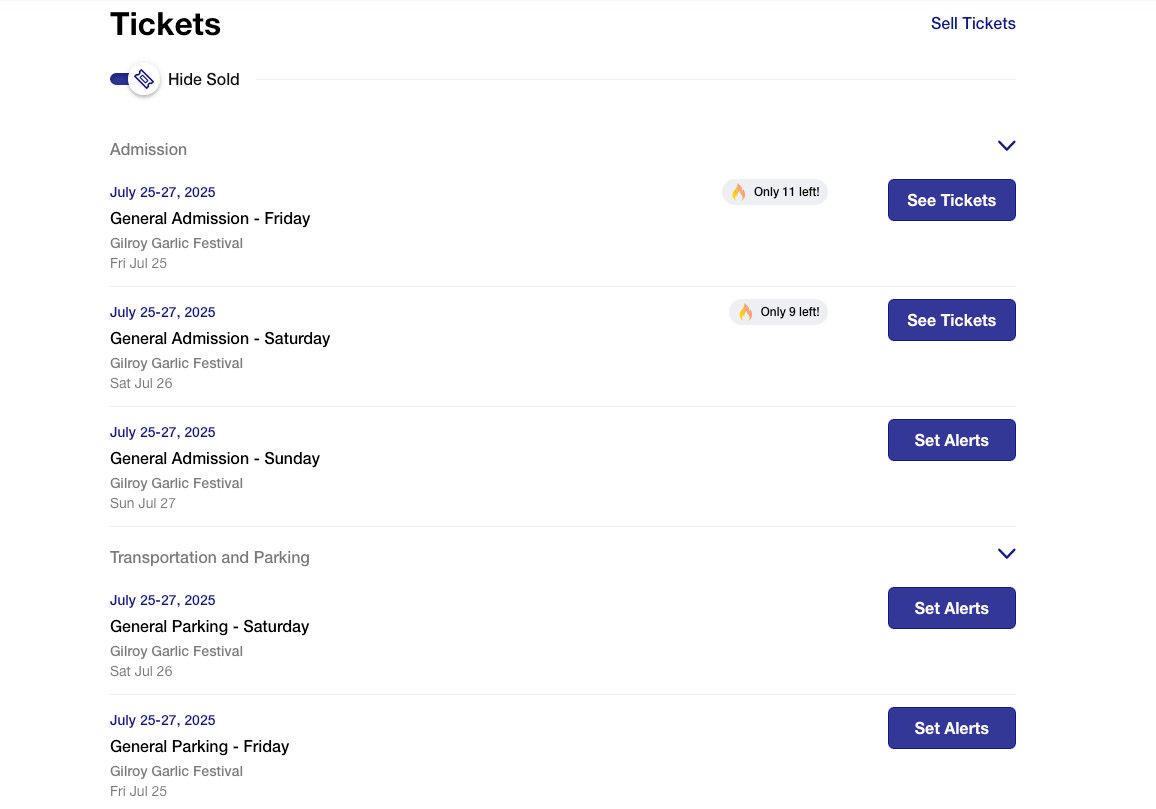Open General Admission - Friday listing title
Image resolution: width=1156 pixels, height=809 pixels.
click(x=210, y=218)
